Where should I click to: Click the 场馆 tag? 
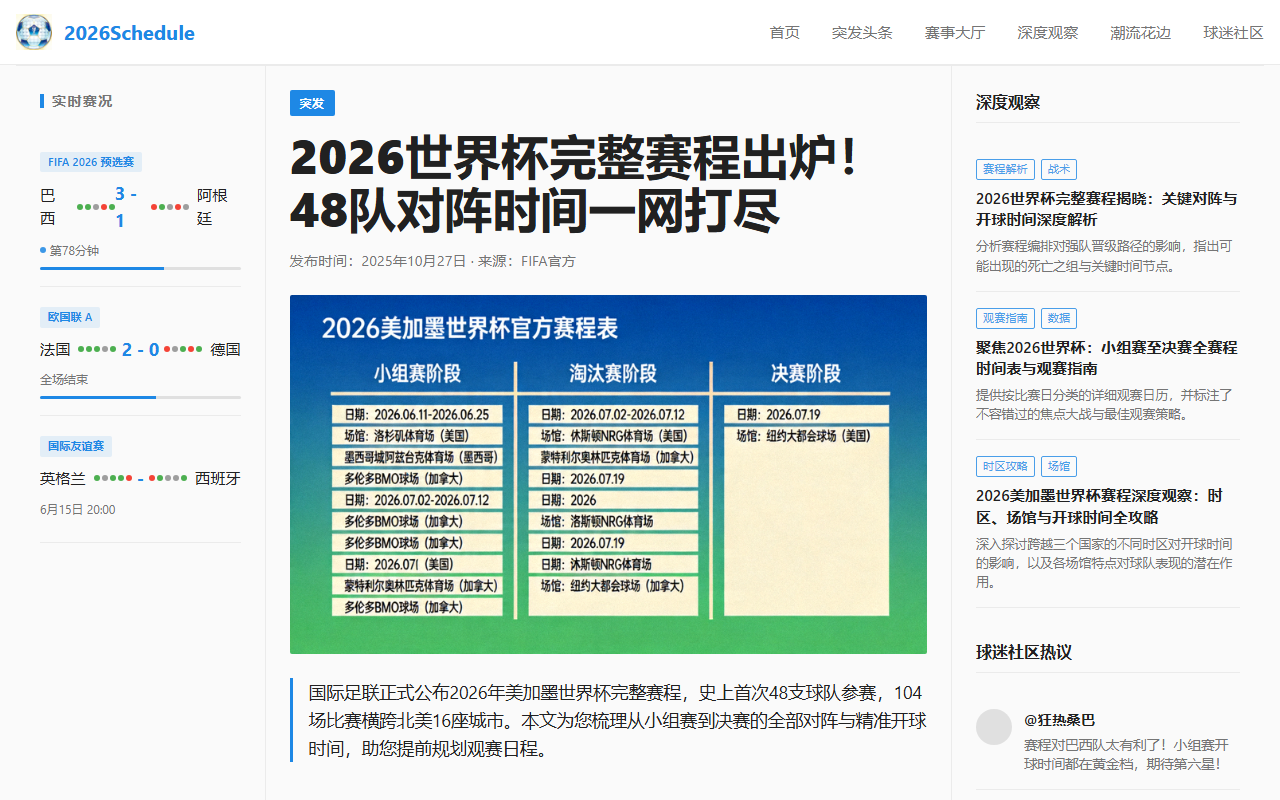pyautogui.click(x=1059, y=466)
